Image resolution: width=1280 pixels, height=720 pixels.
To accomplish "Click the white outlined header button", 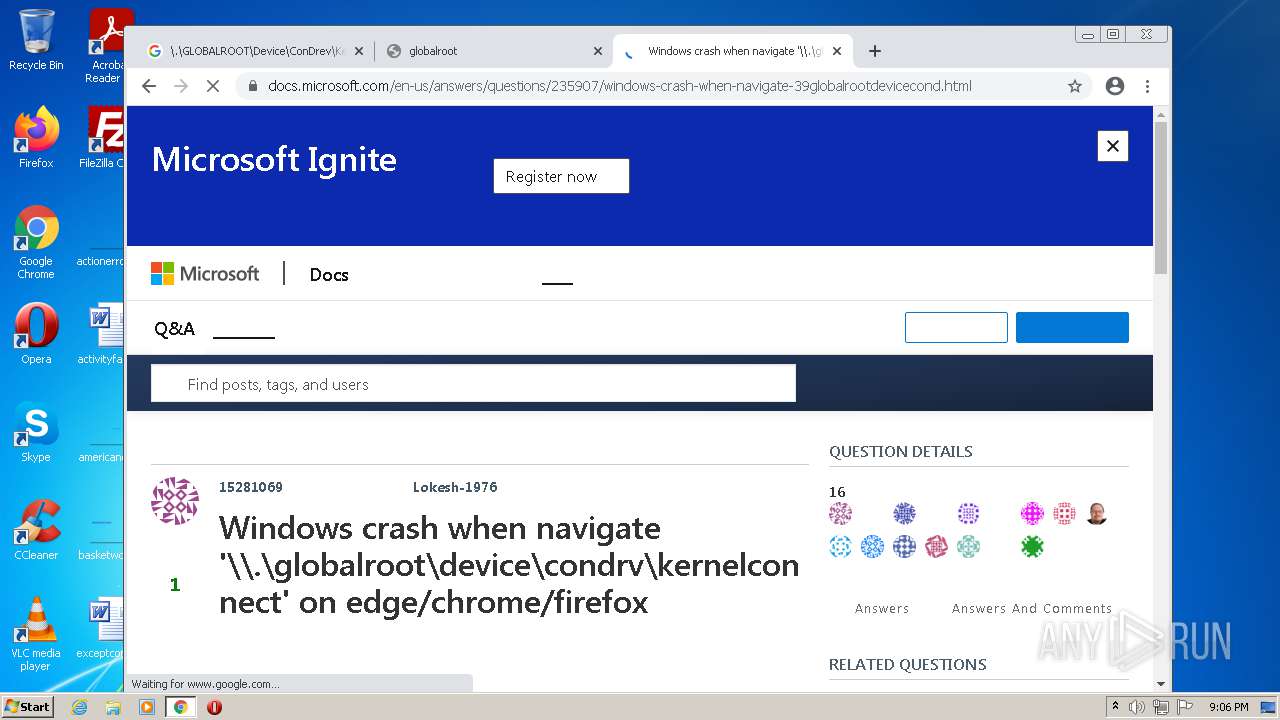I will (x=956, y=327).
